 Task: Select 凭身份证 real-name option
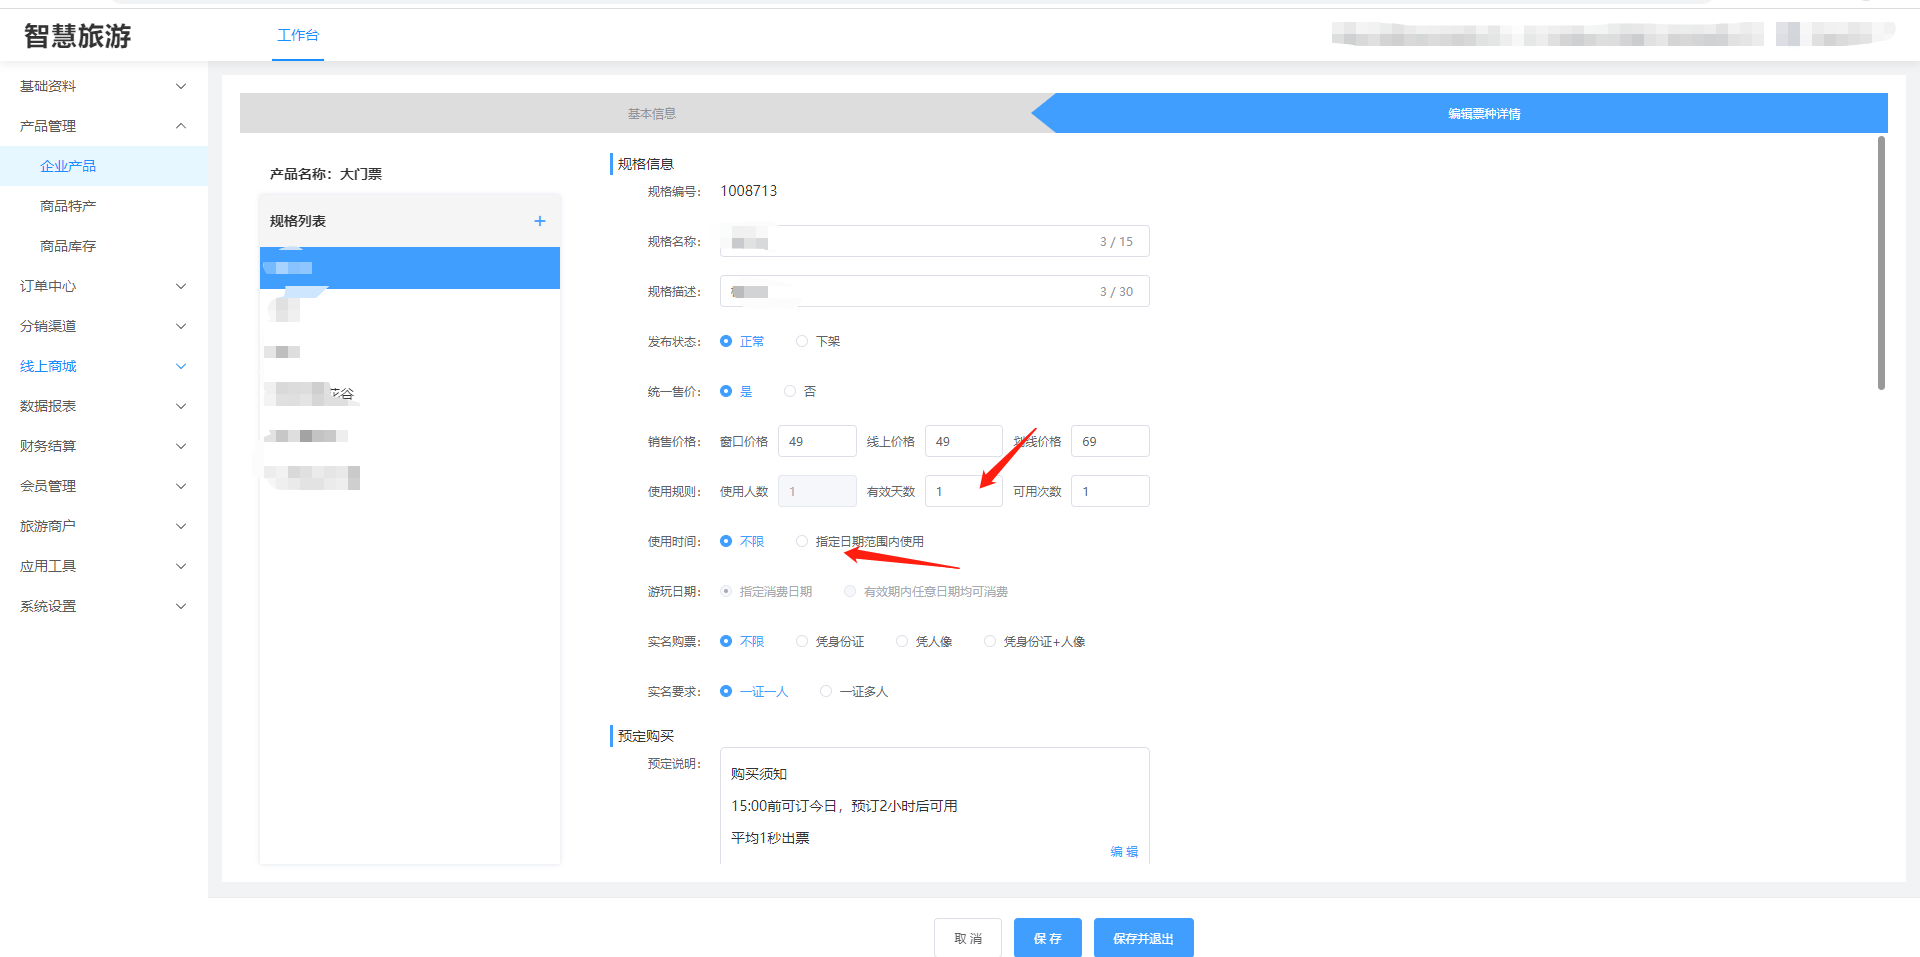tap(802, 641)
